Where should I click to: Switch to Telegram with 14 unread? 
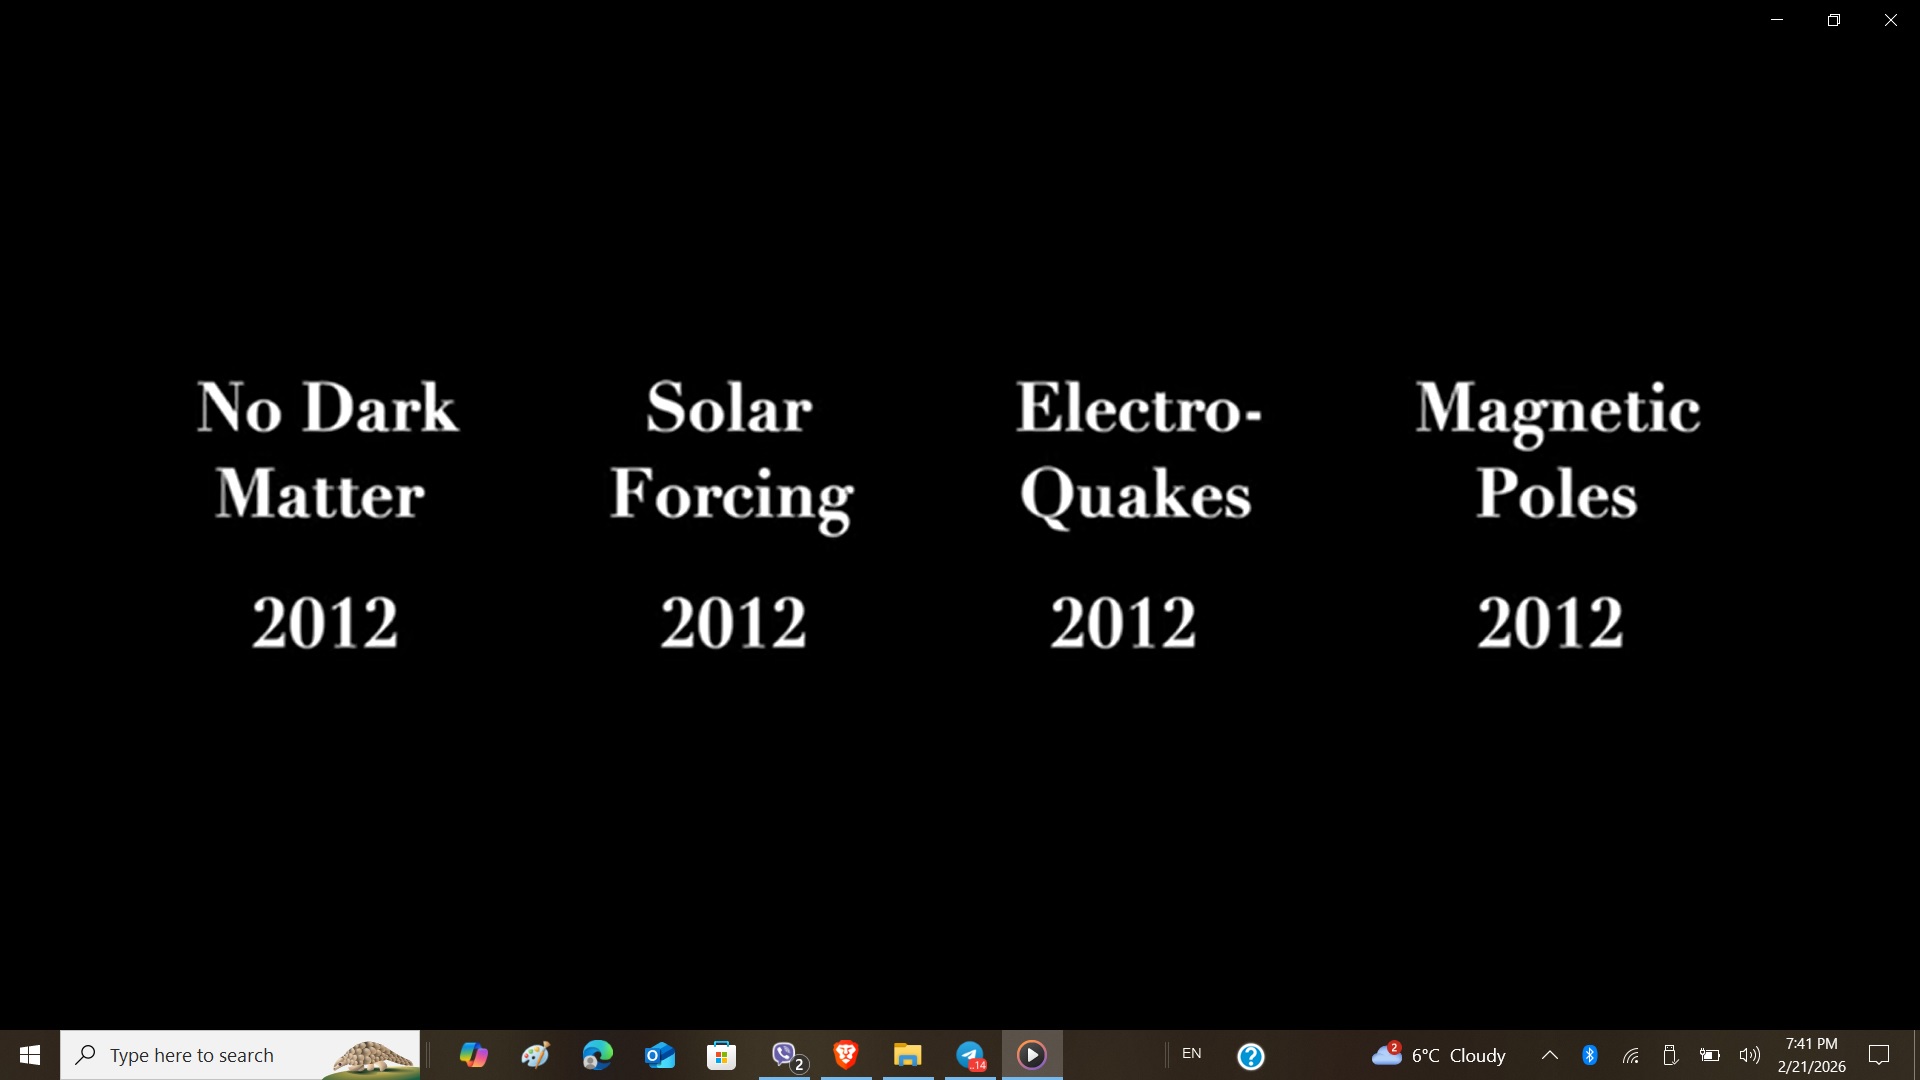click(971, 1055)
